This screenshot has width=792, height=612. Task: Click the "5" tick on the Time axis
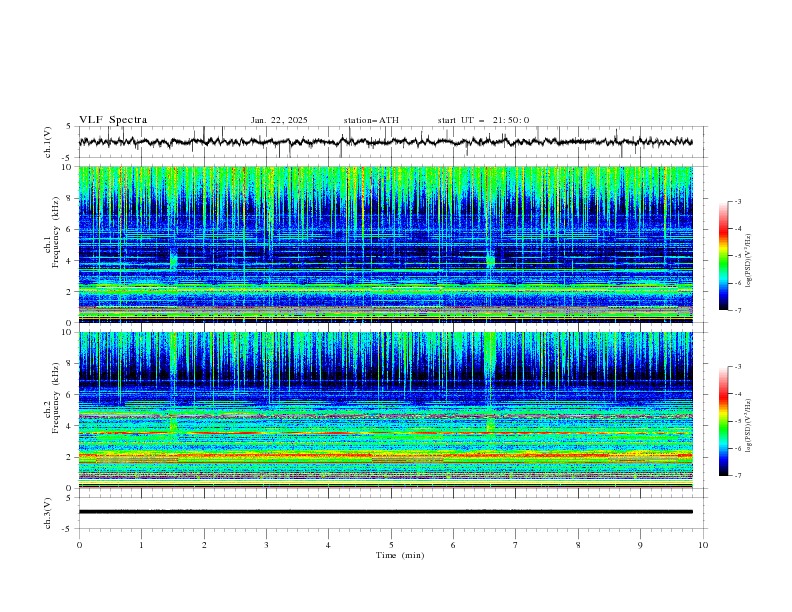pos(391,545)
